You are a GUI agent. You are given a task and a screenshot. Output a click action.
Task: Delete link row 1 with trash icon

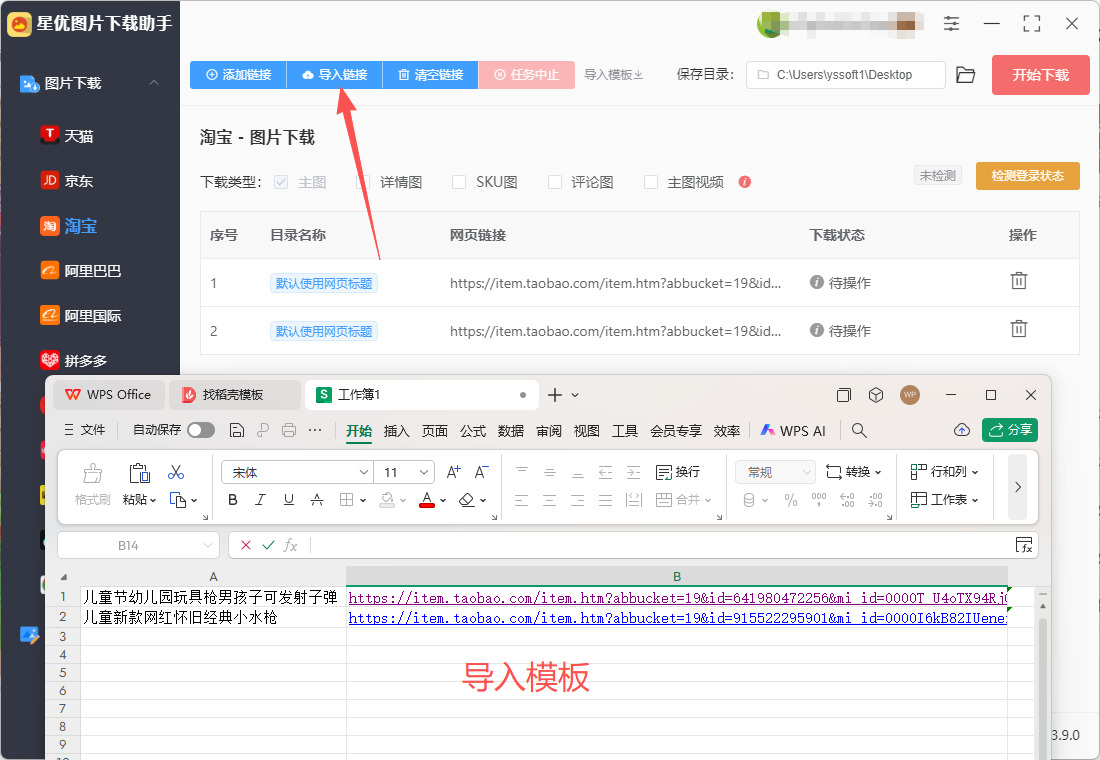pyautogui.click(x=1018, y=281)
